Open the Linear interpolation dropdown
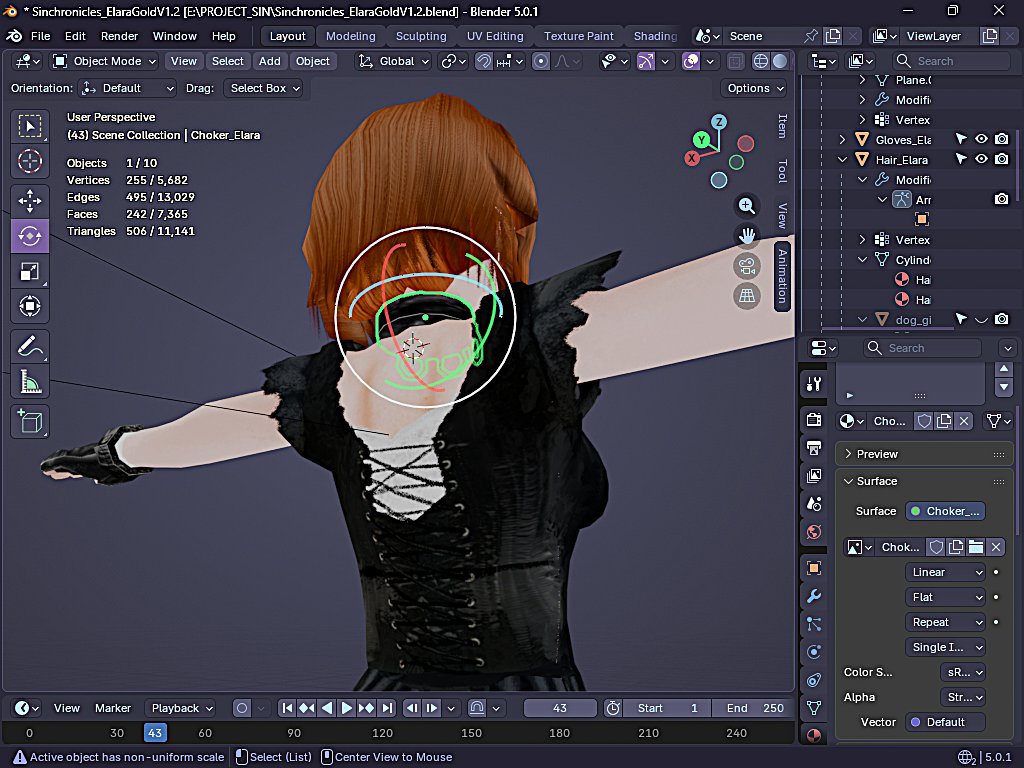 tap(946, 572)
